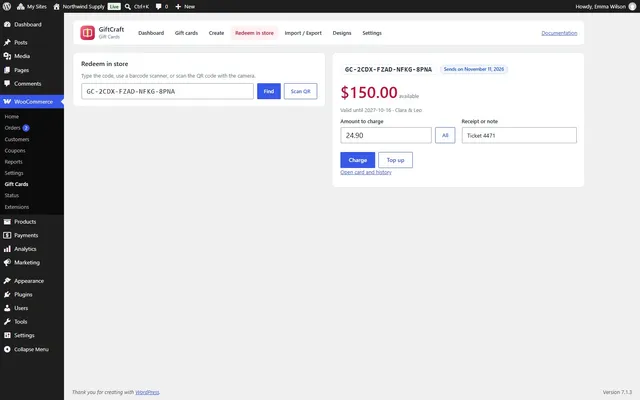The height and width of the screenshot is (400, 640).
Task: Switch to Gift cards tab
Action: click(186, 33)
